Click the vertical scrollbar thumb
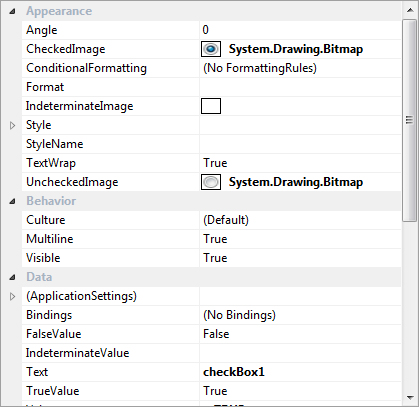Screen dimensions: 419x407 409,120
